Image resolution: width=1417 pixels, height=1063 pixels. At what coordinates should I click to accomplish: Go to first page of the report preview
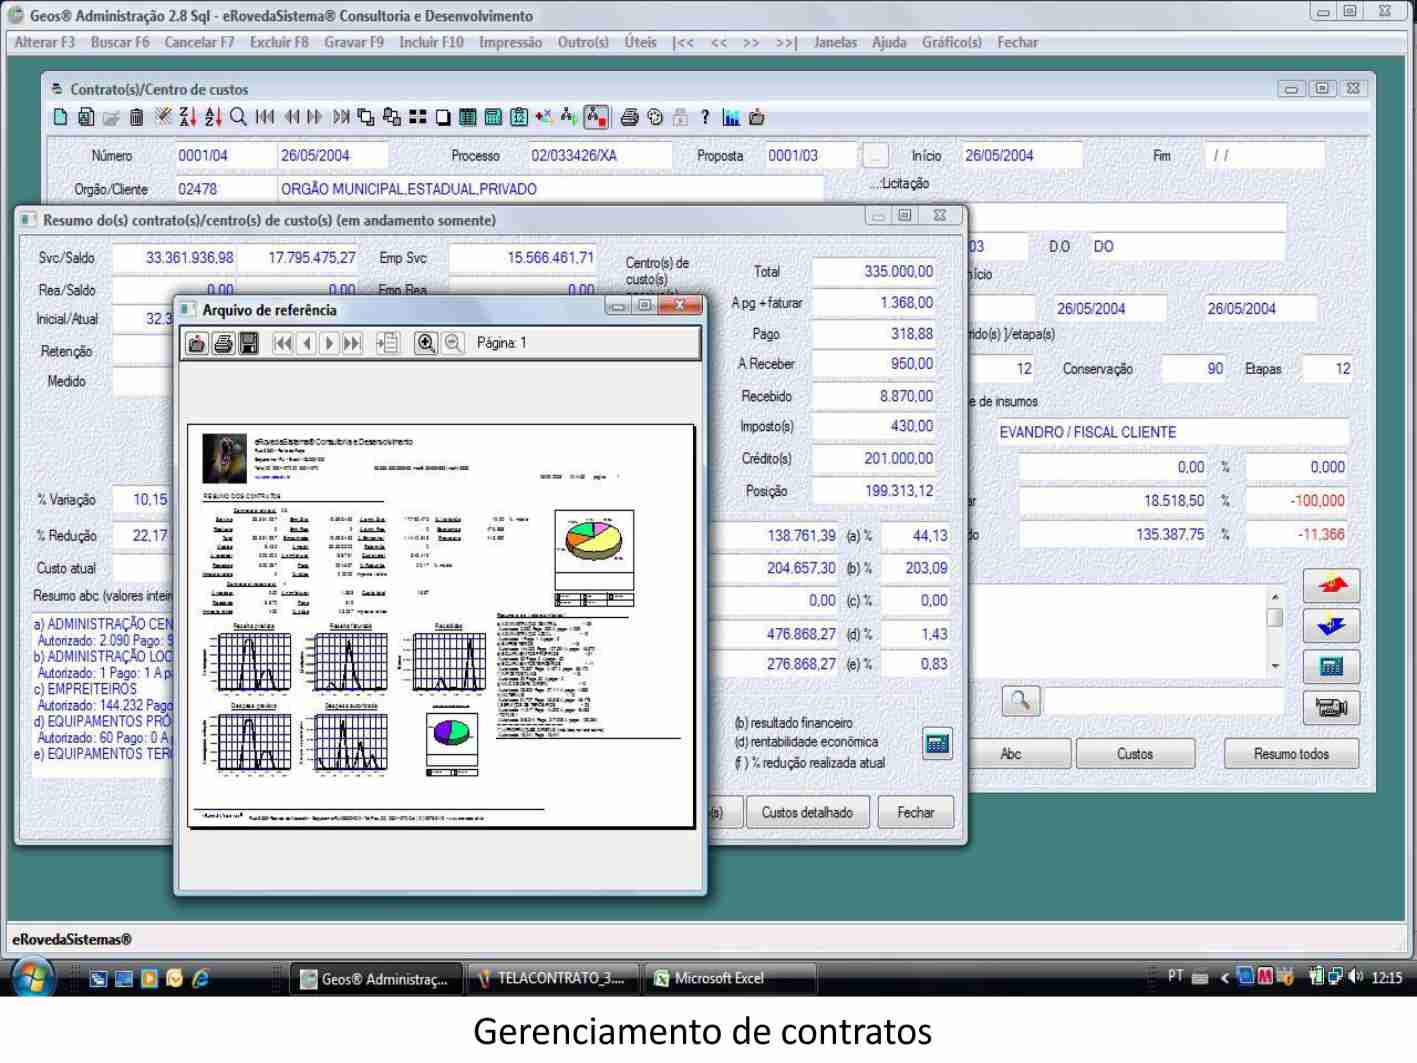(284, 343)
